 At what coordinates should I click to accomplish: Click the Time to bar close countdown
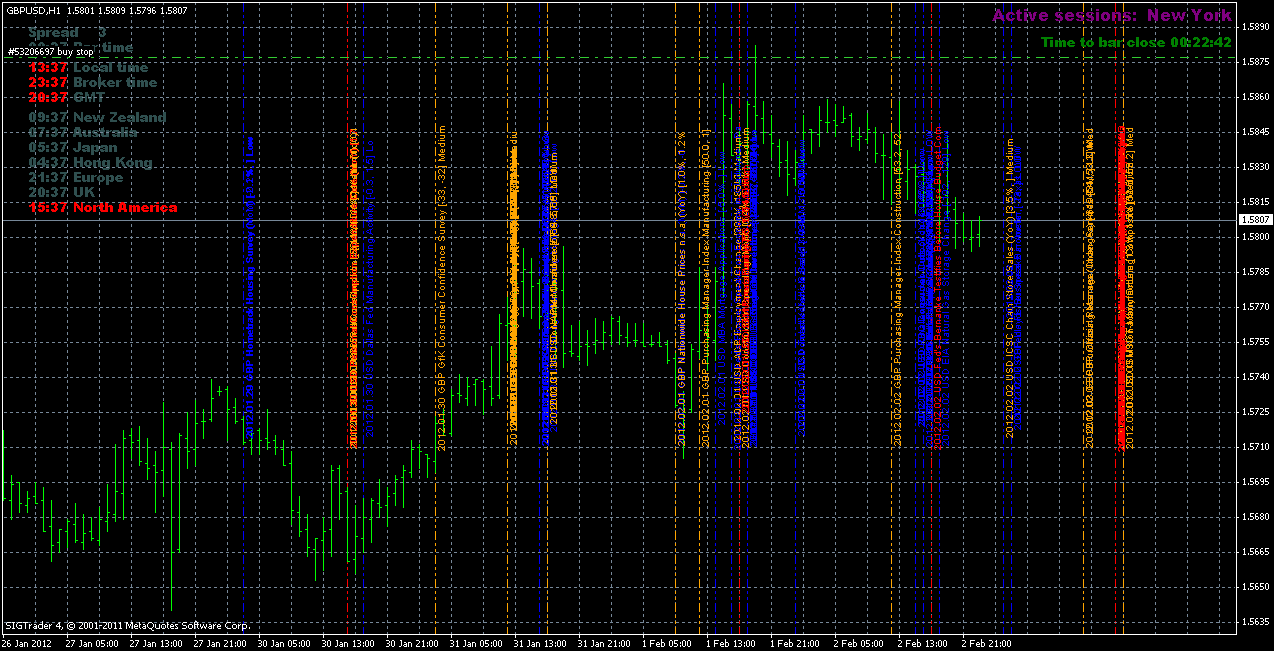[x=1135, y=43]
